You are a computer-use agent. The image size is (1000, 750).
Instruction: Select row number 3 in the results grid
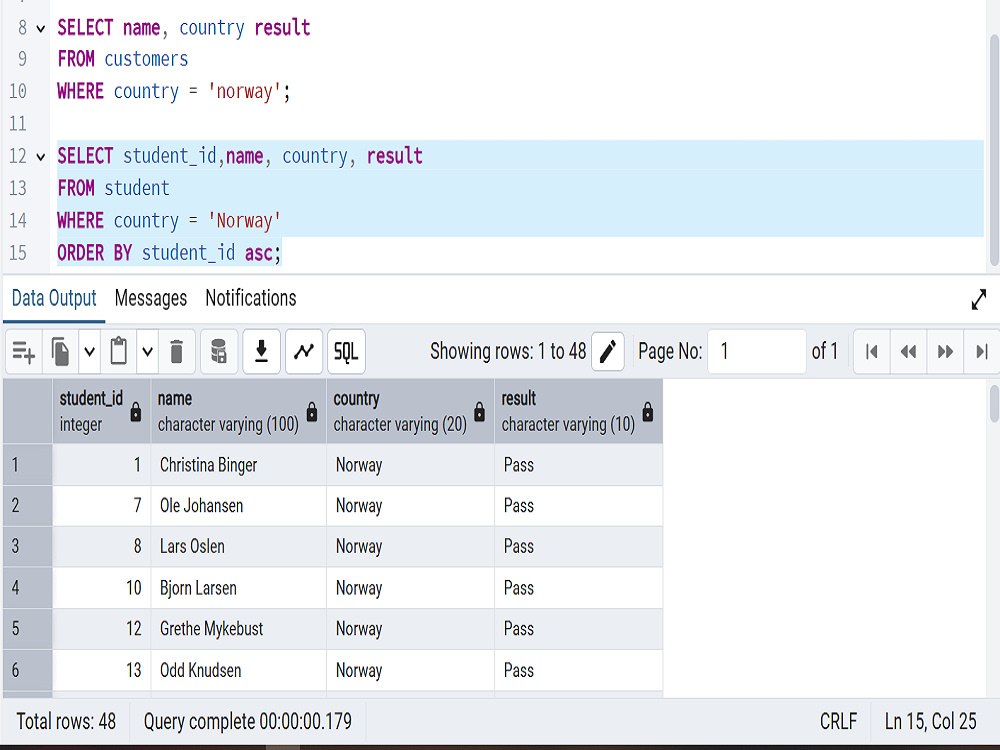point(27,547)
